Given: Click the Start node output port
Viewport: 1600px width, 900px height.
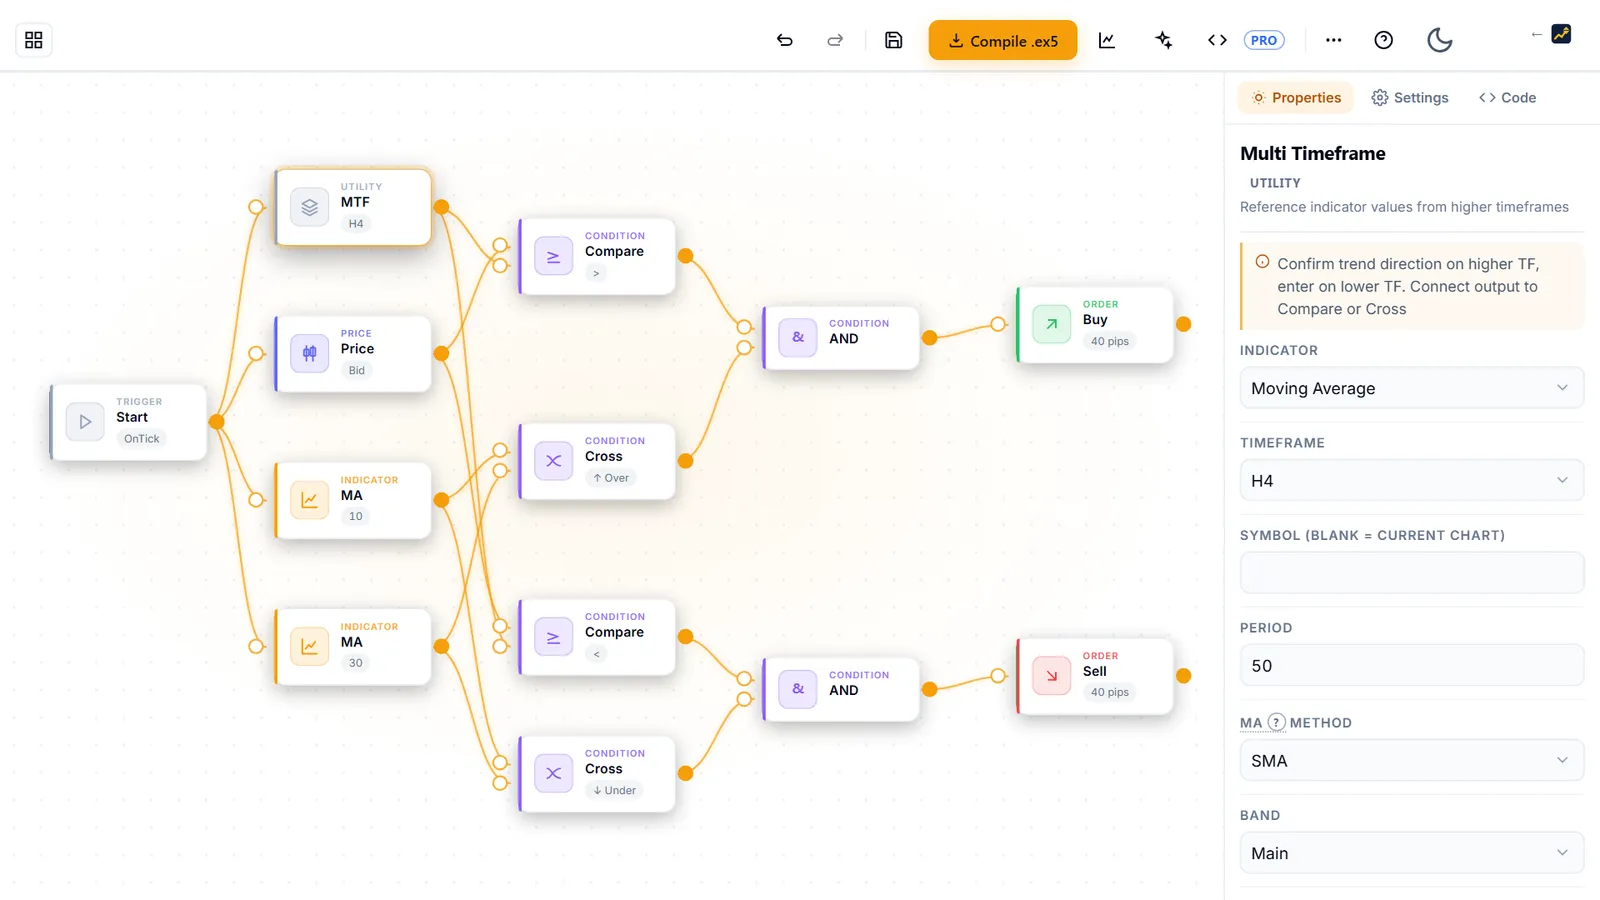Looking at the screenshot, I should coord(217,422).
